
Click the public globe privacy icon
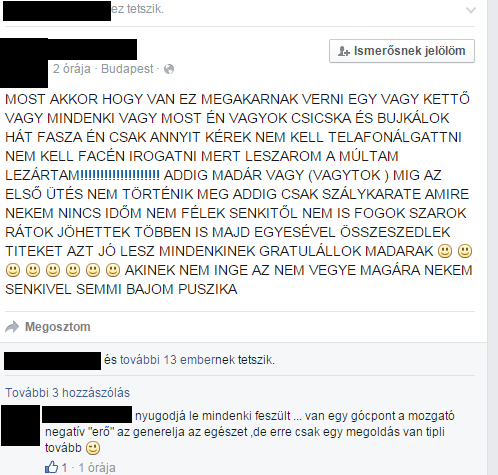[169, 69]
